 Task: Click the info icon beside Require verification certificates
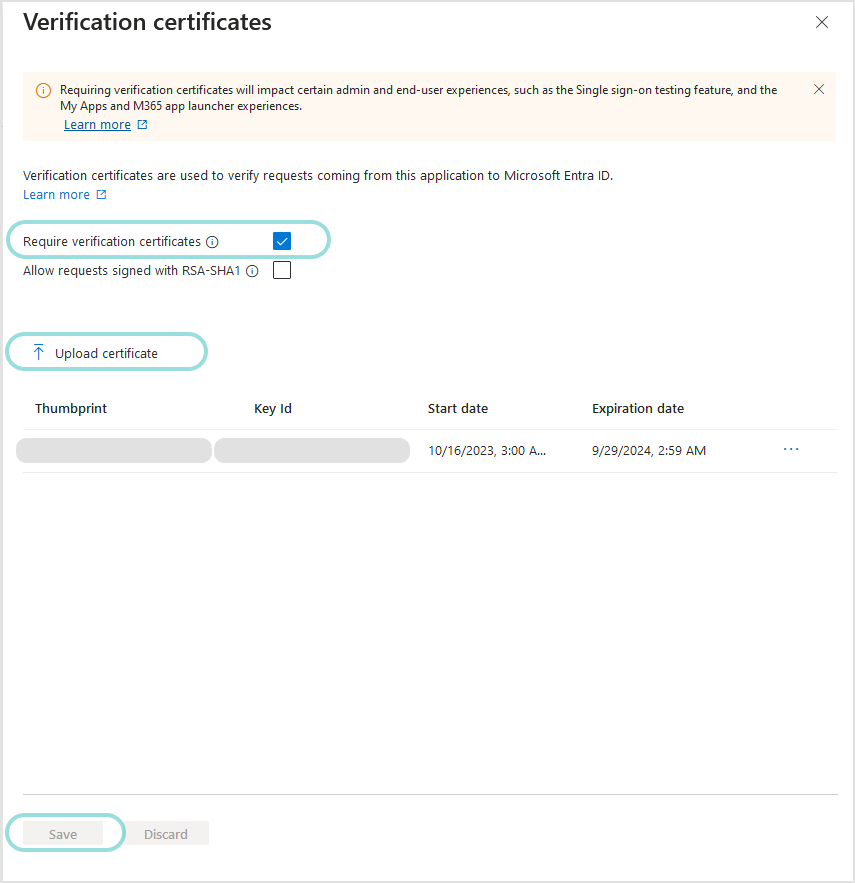pyautogui.click(x=210, y=241)
